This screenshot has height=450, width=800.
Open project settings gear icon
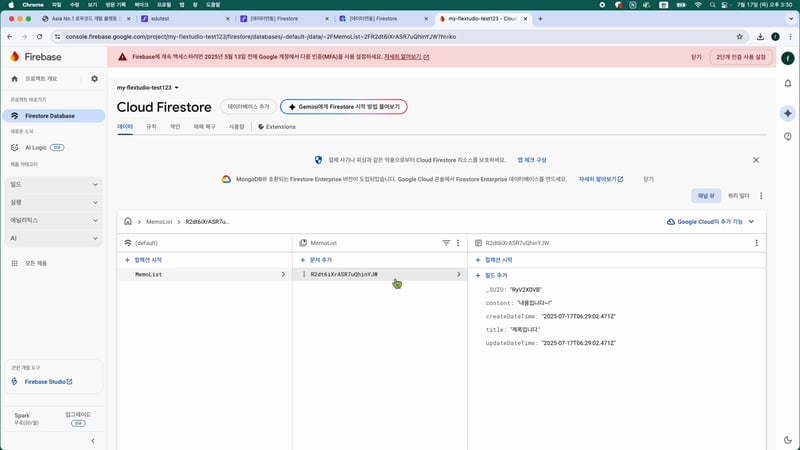pos(94,78)
